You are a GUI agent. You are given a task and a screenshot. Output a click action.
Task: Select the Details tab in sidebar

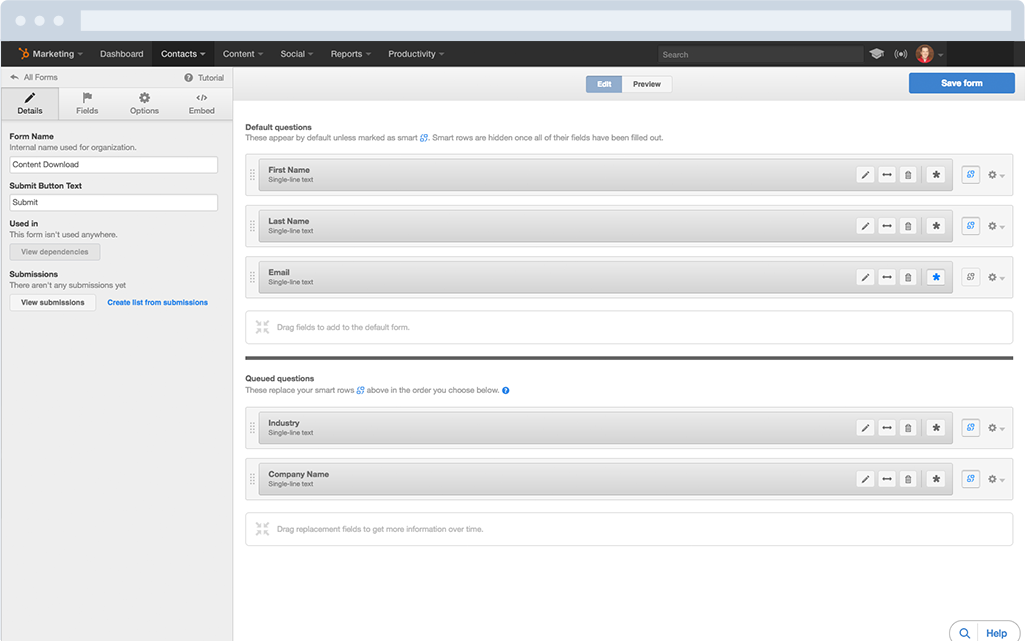29,103
